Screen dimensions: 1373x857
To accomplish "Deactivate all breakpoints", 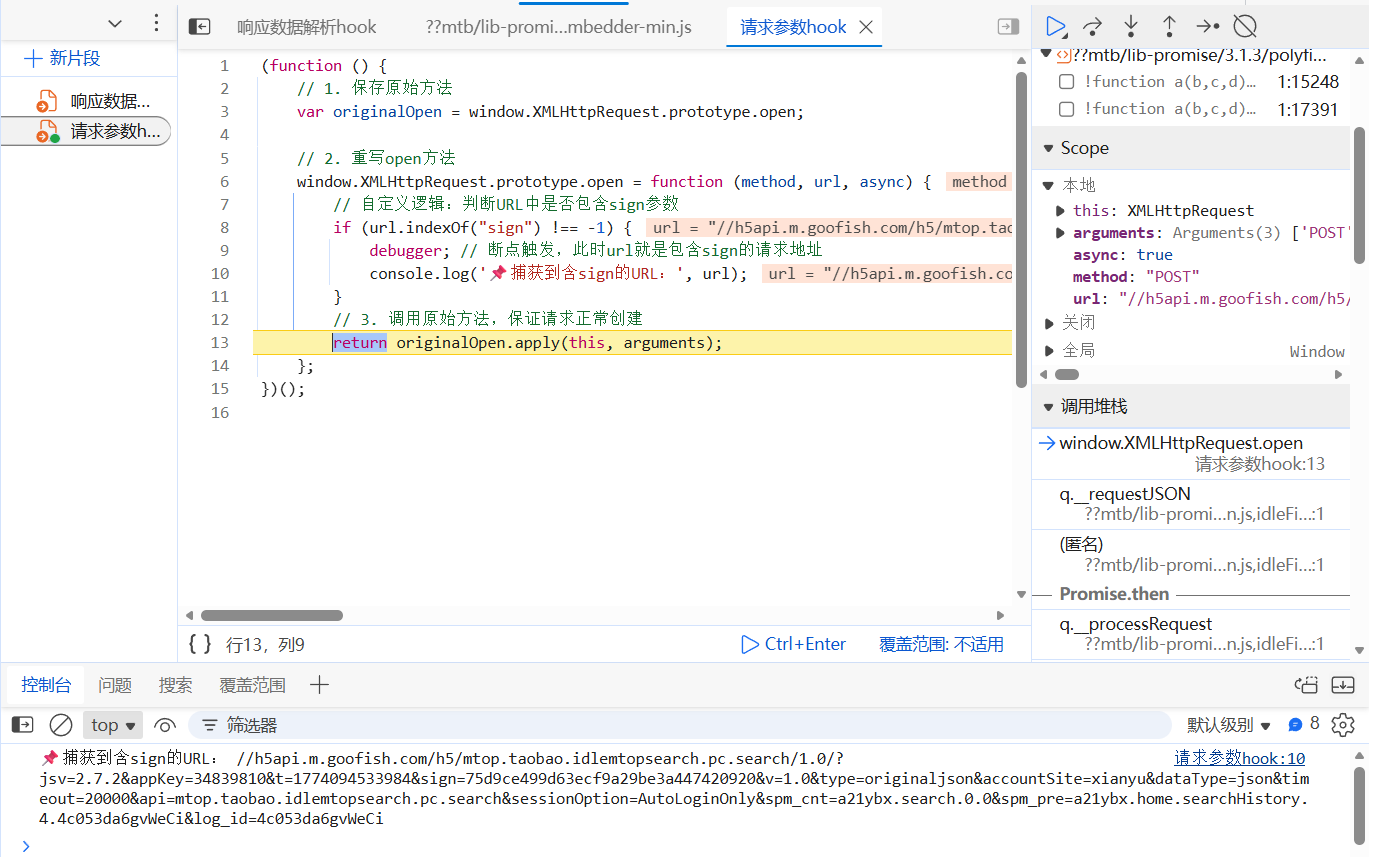I will pyautogui.click(x=1245, y=26).
